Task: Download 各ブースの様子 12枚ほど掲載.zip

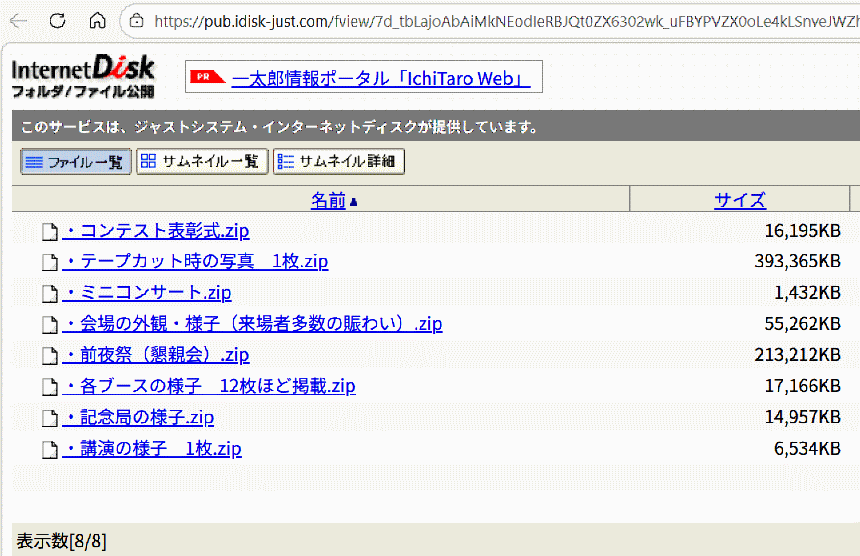Action: [209, 386]
